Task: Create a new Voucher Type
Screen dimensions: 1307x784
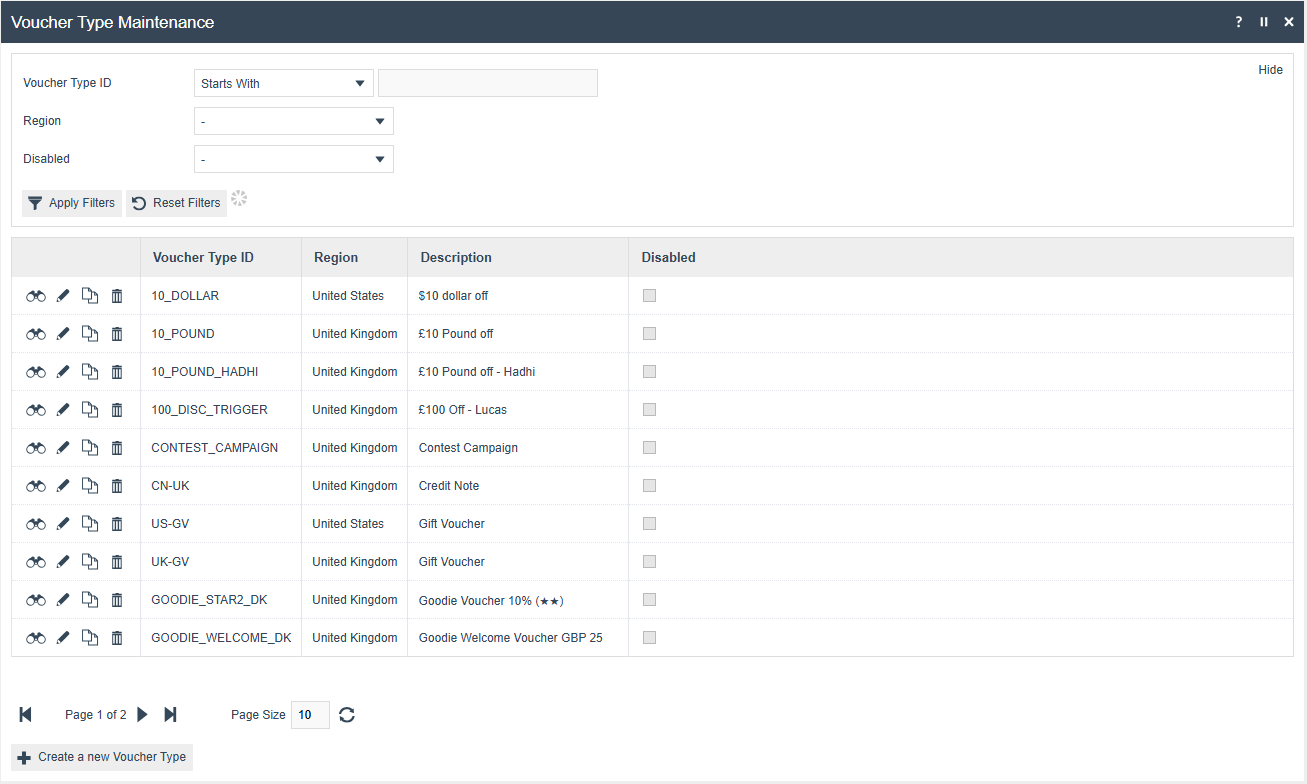Action: 102,757
